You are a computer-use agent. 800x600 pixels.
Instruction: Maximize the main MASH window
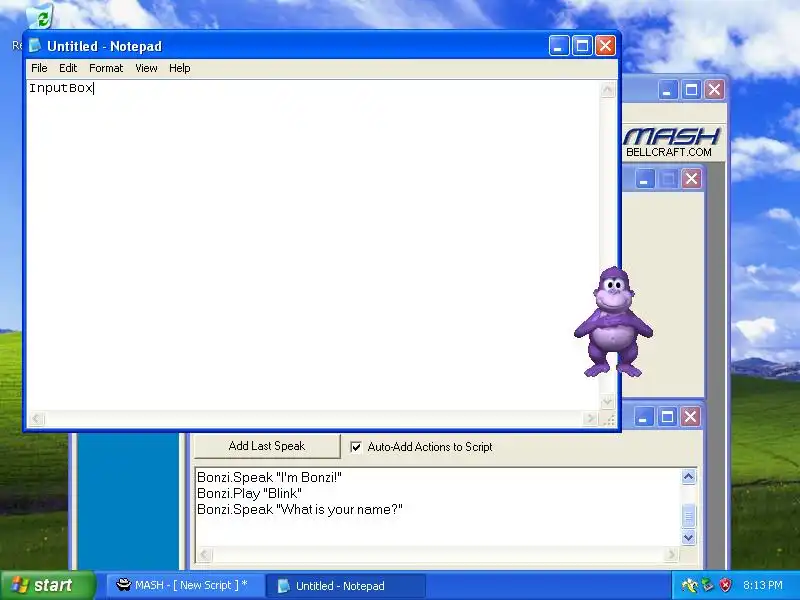(691, 90)
